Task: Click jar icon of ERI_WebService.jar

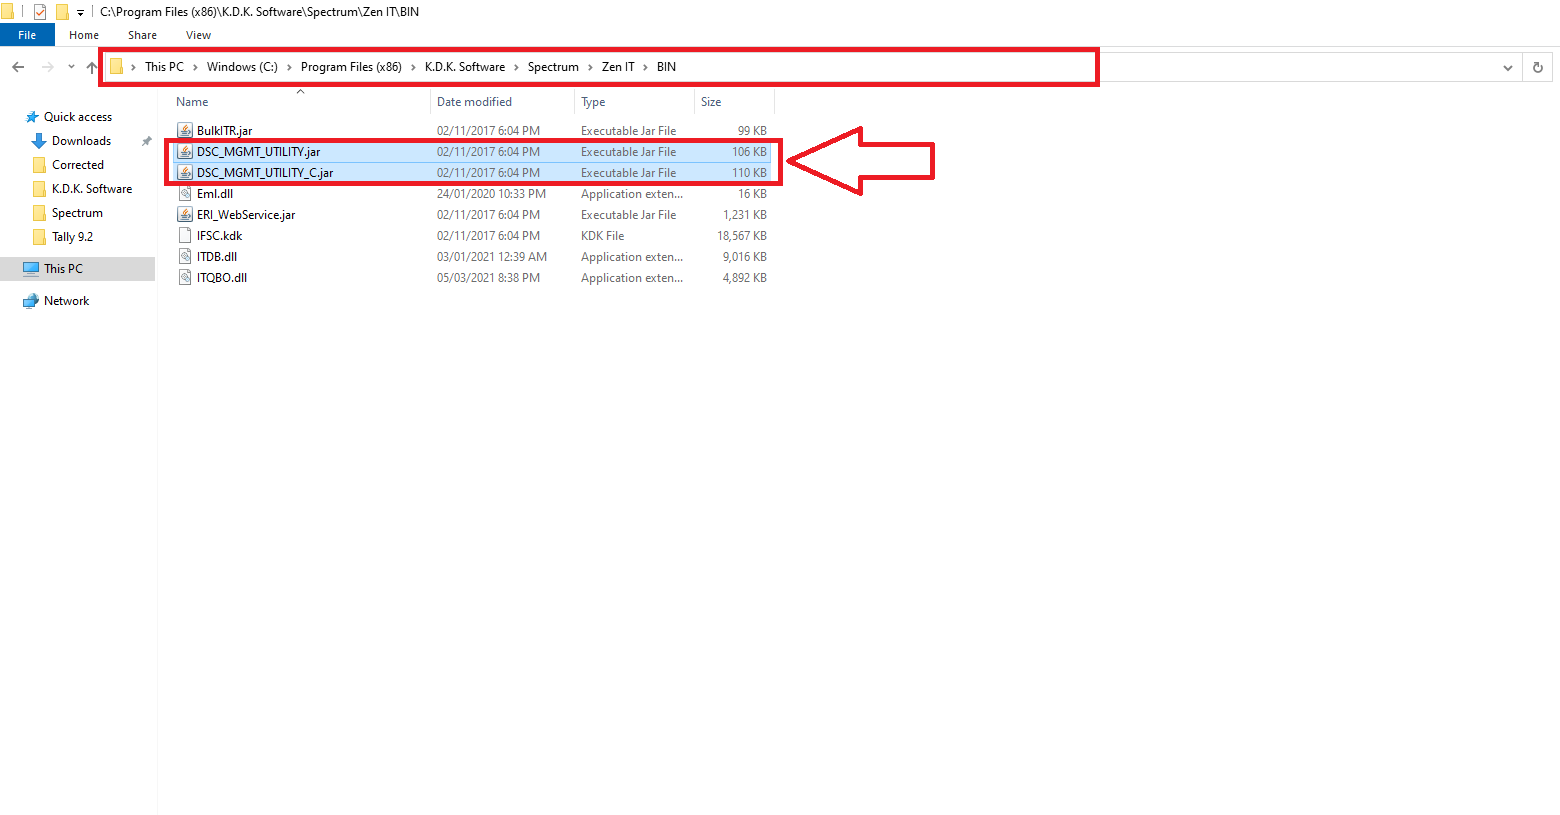Action: 185,215
